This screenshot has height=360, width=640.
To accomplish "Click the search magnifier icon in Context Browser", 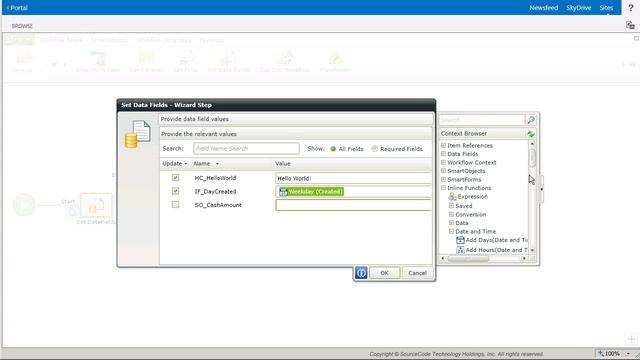I will coord(531,120).
